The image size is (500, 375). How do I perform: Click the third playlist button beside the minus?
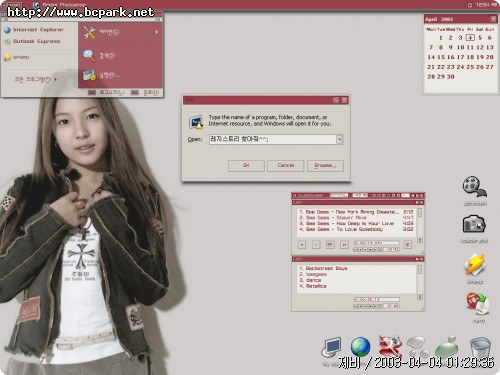pyautogui.click(x=330, y=245)
